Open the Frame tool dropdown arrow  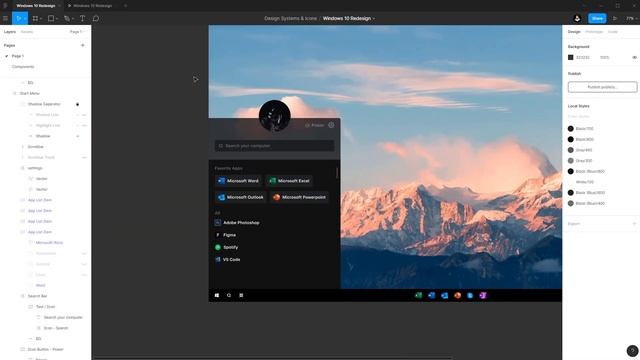click(x=41, y=18)
